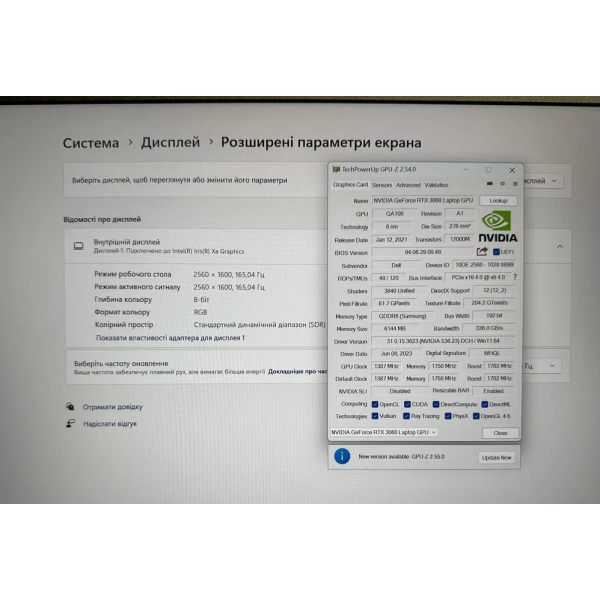Switch to the Sensors tab

[382, 185]
